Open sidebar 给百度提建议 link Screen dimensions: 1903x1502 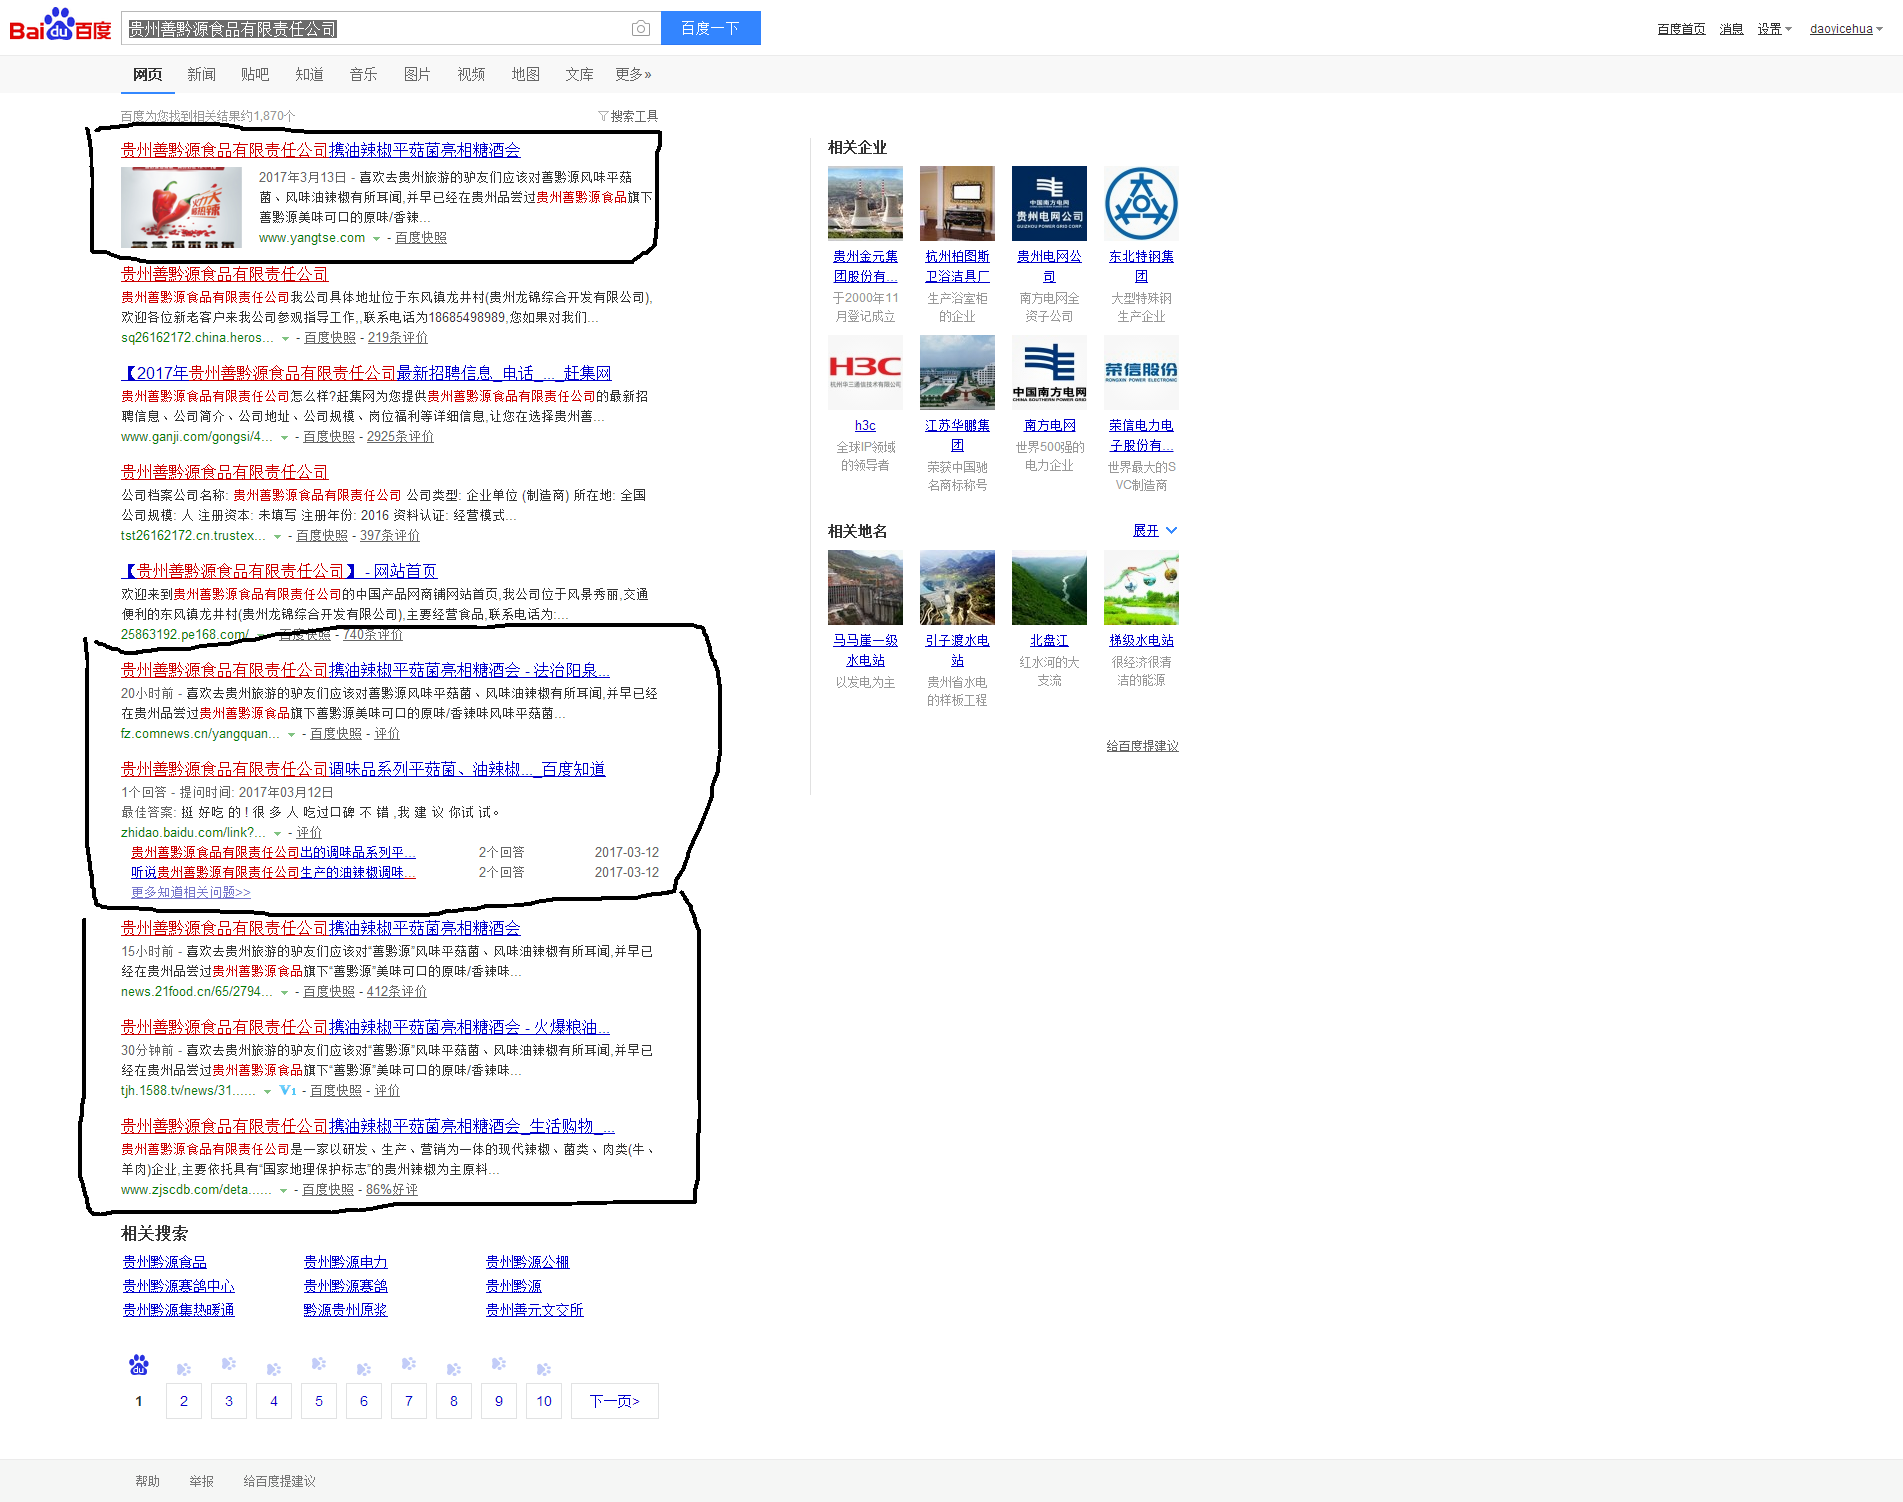(x=1142, y=746)
